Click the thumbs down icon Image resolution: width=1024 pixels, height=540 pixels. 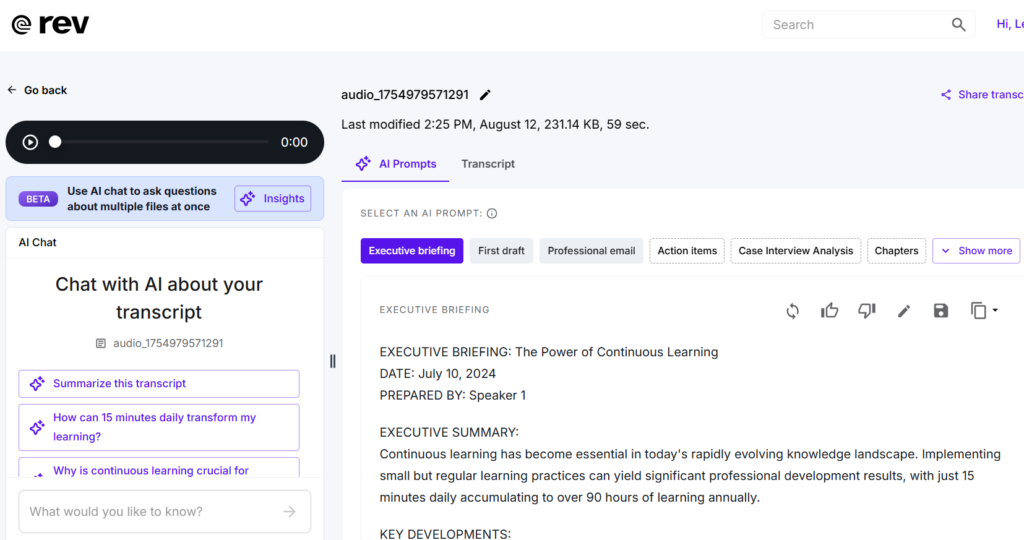tap(867, 311)
